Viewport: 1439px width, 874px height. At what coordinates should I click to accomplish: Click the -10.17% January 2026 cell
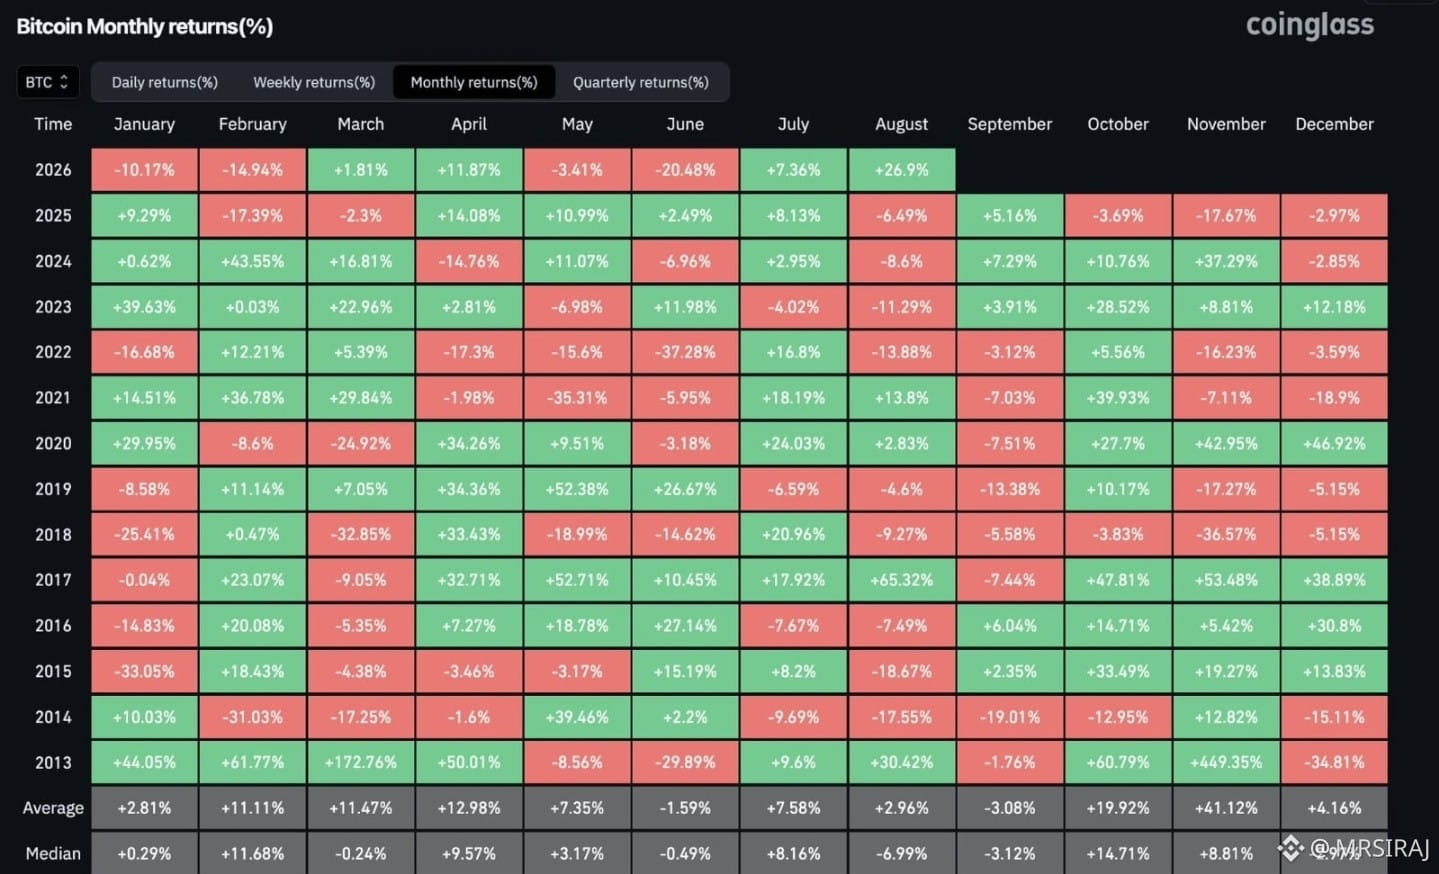[x=144, y=170]
